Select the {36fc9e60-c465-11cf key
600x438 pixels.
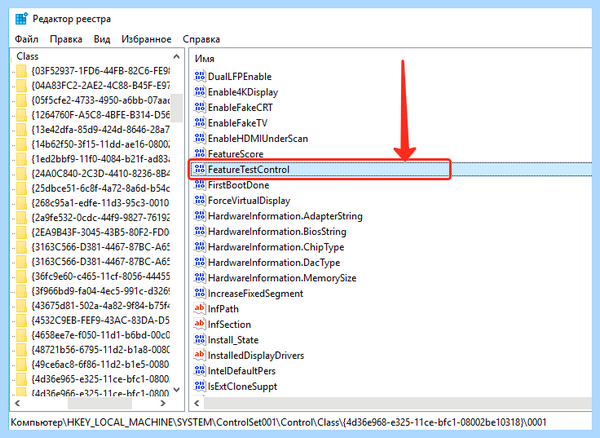click(x=101, y=276)
